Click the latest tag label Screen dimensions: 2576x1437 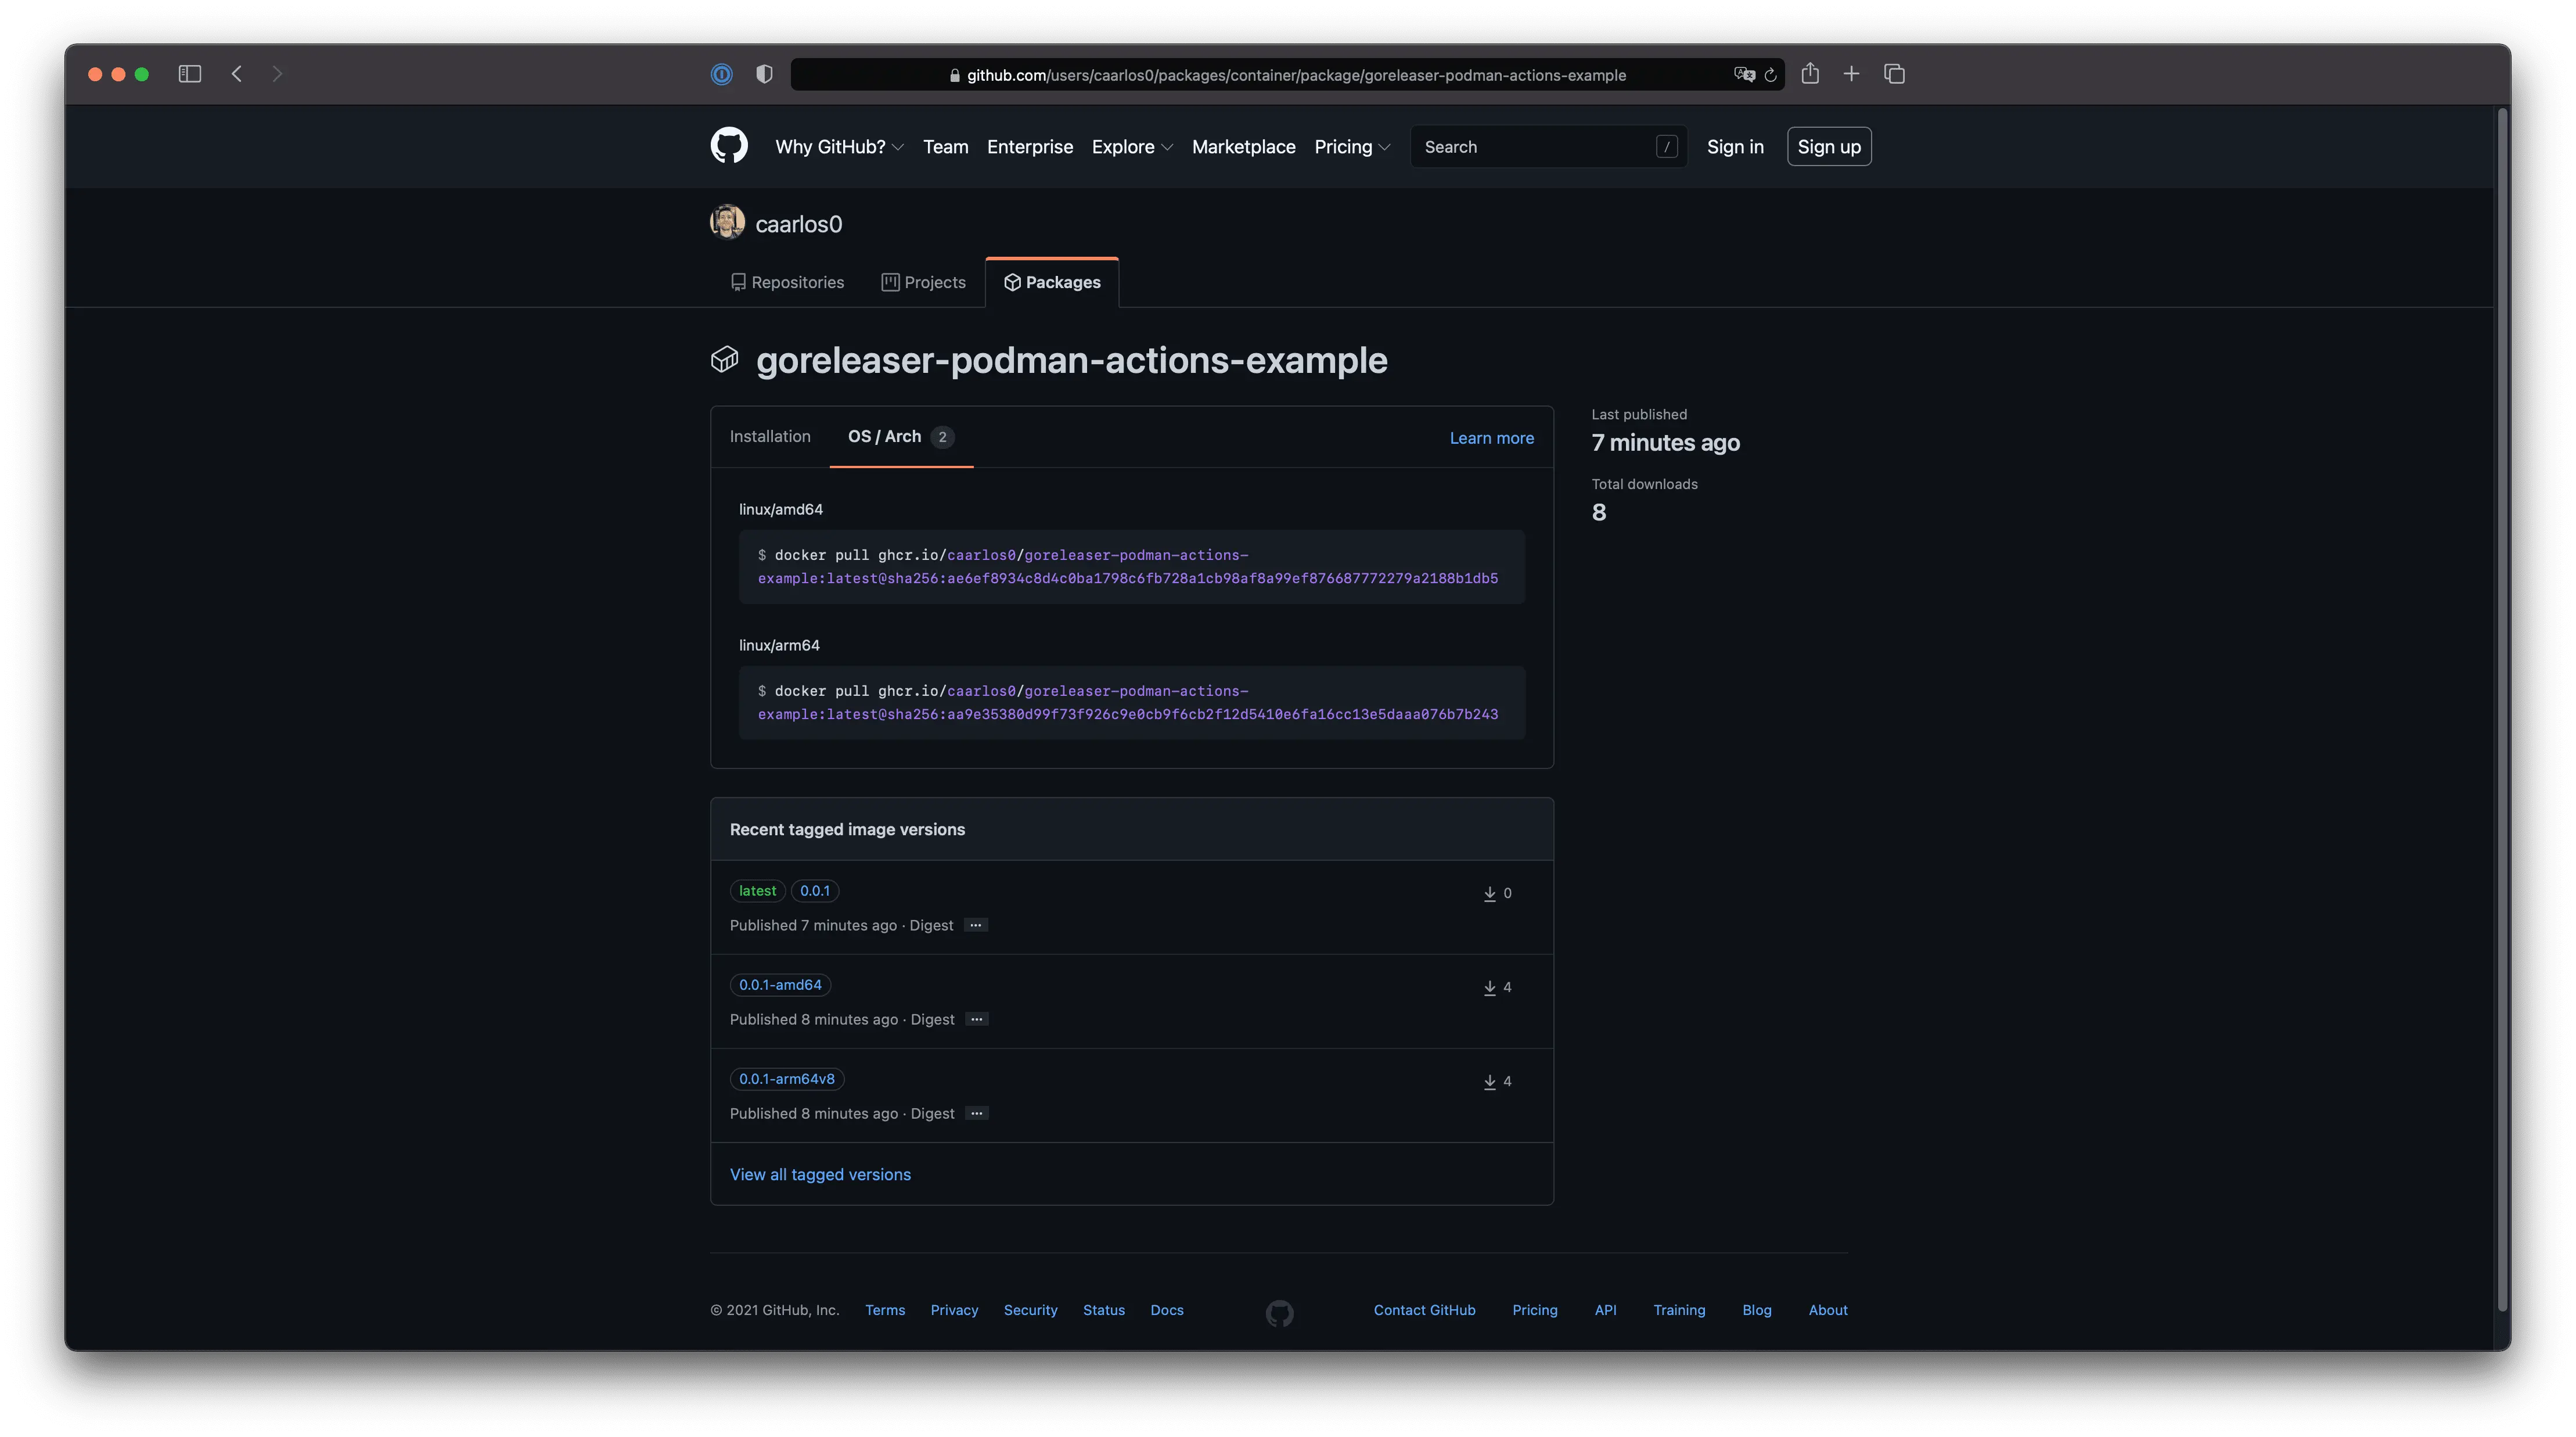[x=757, y=891]
